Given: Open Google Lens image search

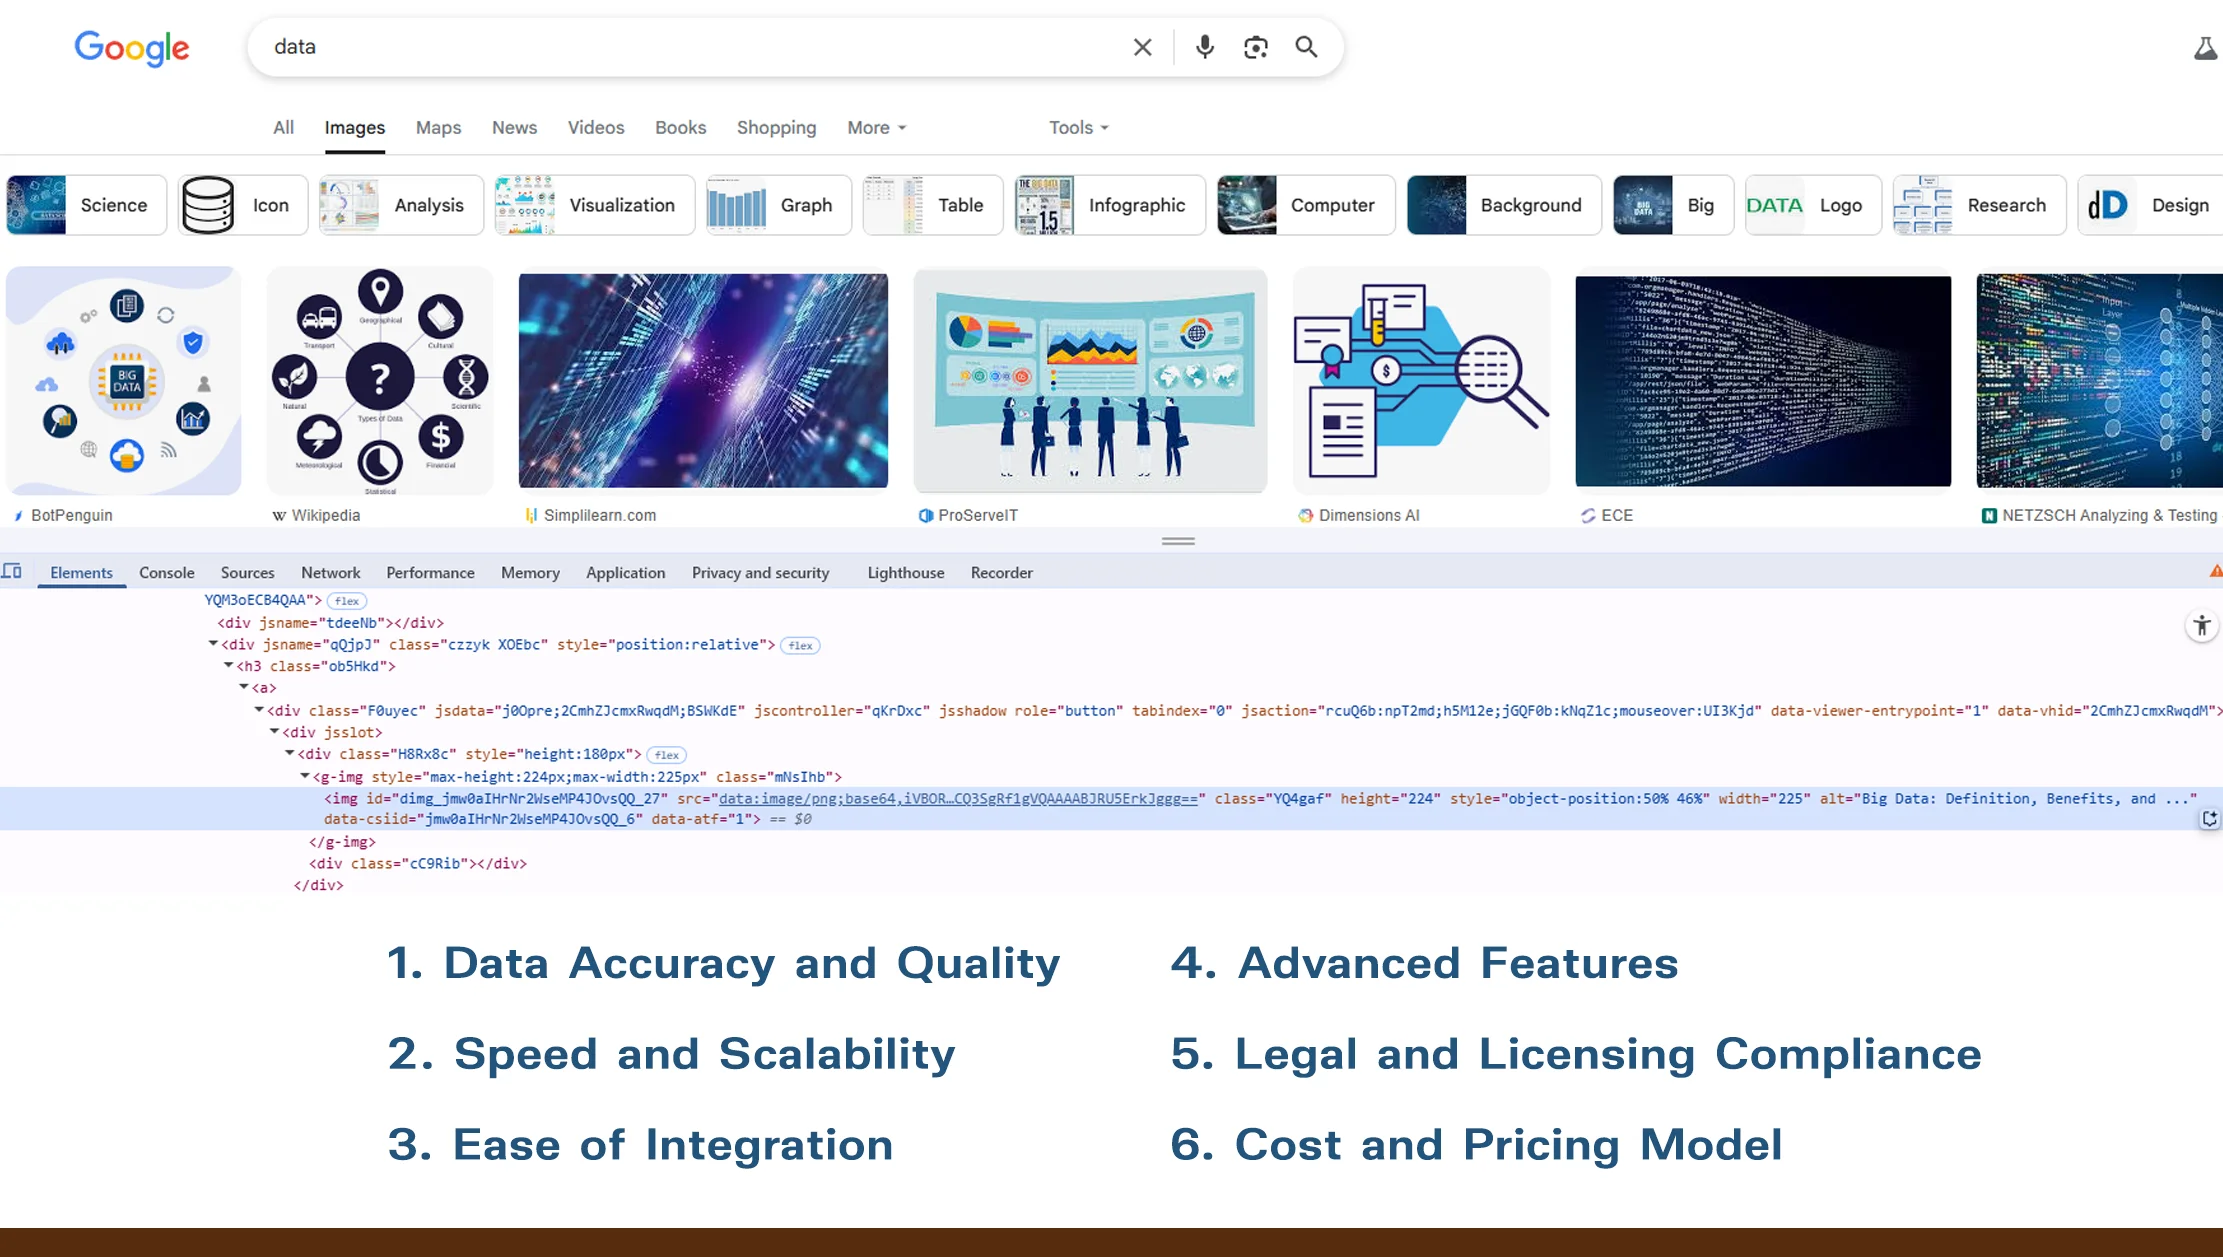Looking at the screenshot, I should (x=1255, y=47).
